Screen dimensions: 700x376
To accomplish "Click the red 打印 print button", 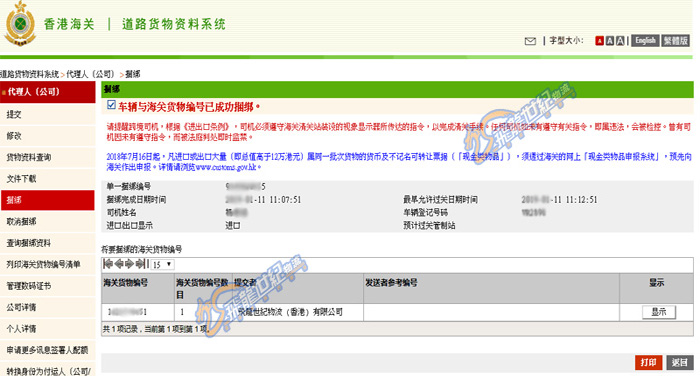I will point(648,362).
